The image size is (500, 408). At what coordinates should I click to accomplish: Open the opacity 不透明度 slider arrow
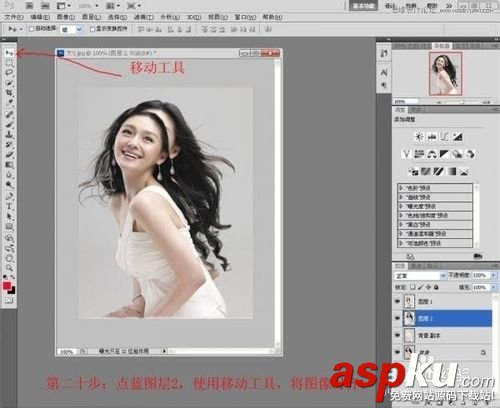coord(494,275)
